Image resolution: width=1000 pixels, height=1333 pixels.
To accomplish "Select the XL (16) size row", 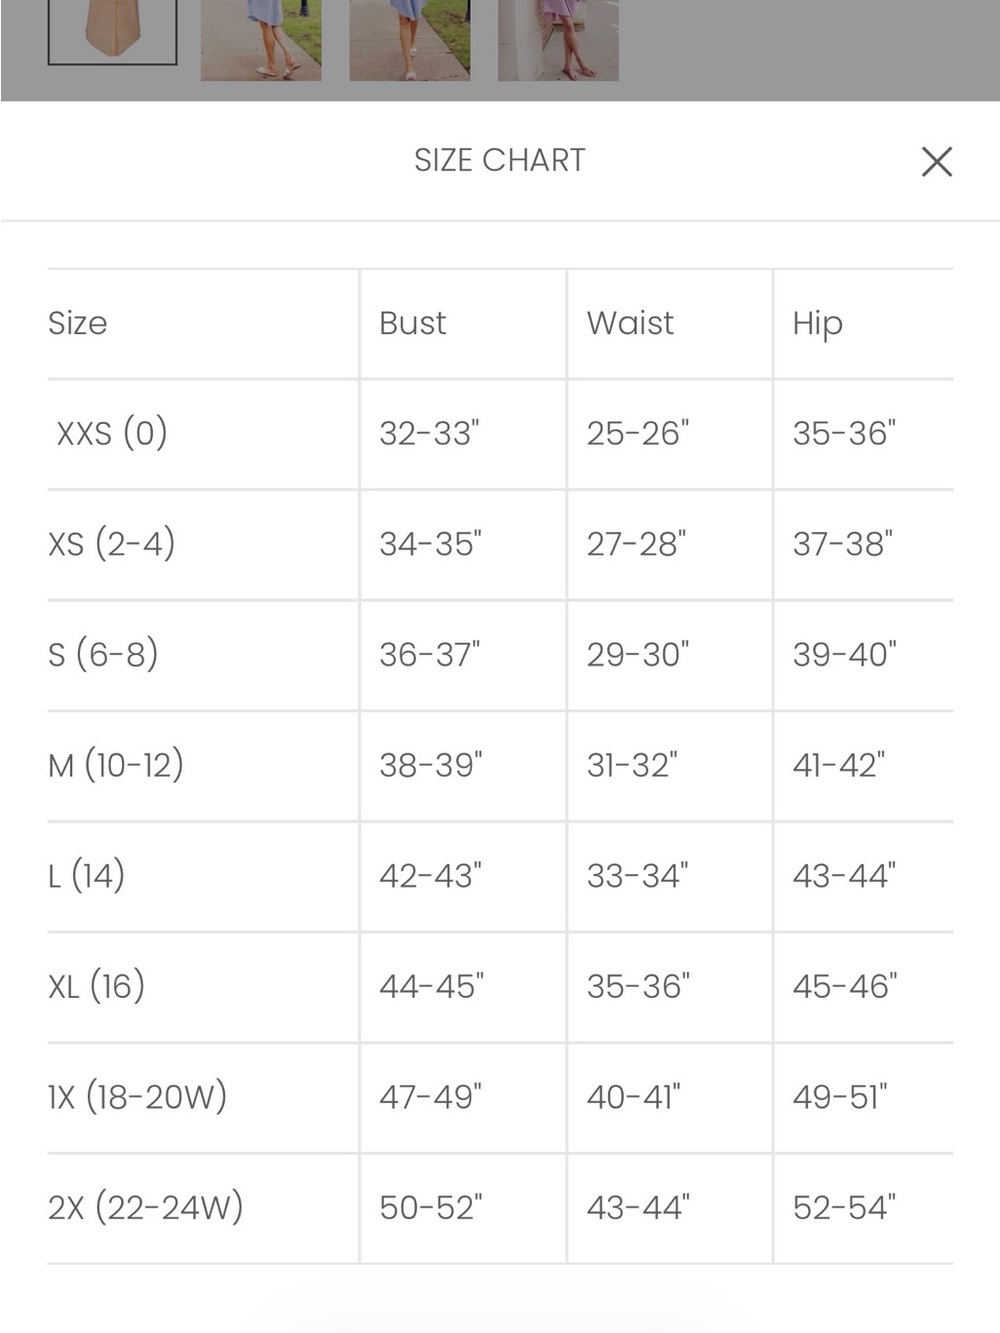I will 500,987.
